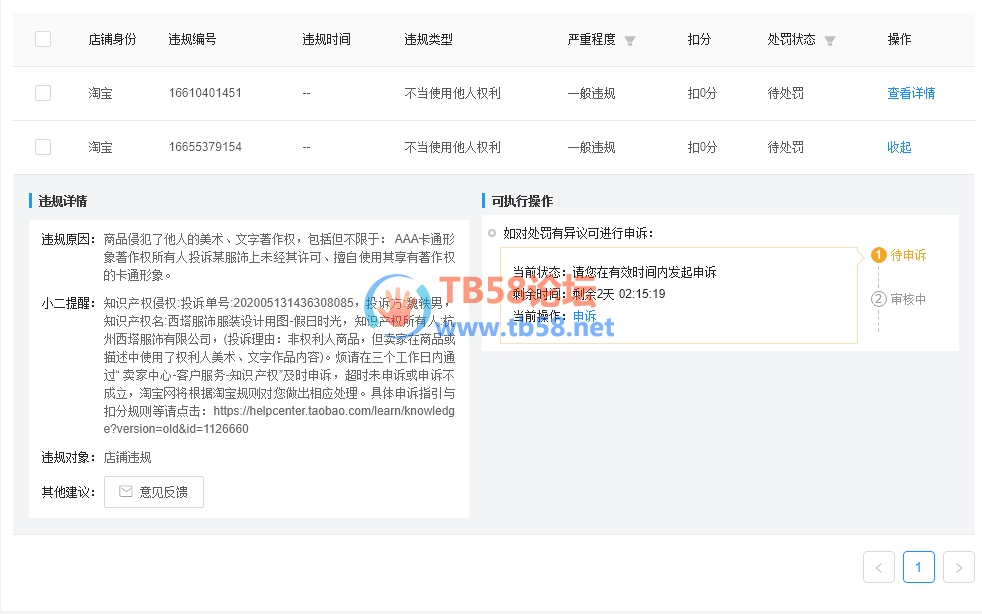Screen dimensions: 982x614
Task: Click the 违规时间 column header
Action: coord(326,40)
